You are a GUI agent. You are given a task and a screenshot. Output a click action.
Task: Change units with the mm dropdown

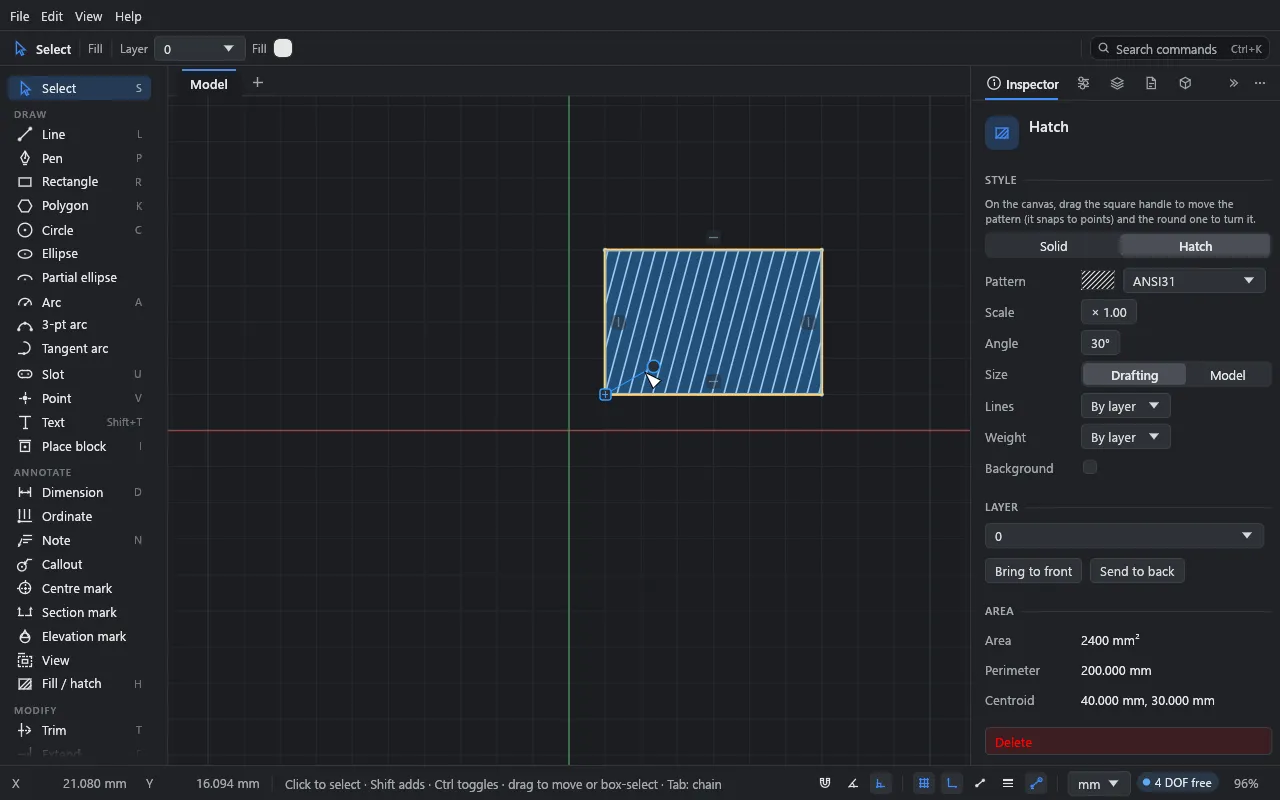1098,784
